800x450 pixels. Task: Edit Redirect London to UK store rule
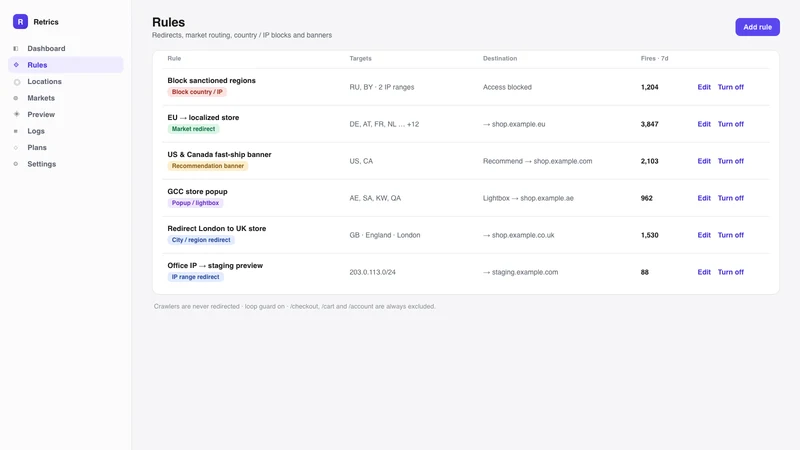click(x=704, y=235)
